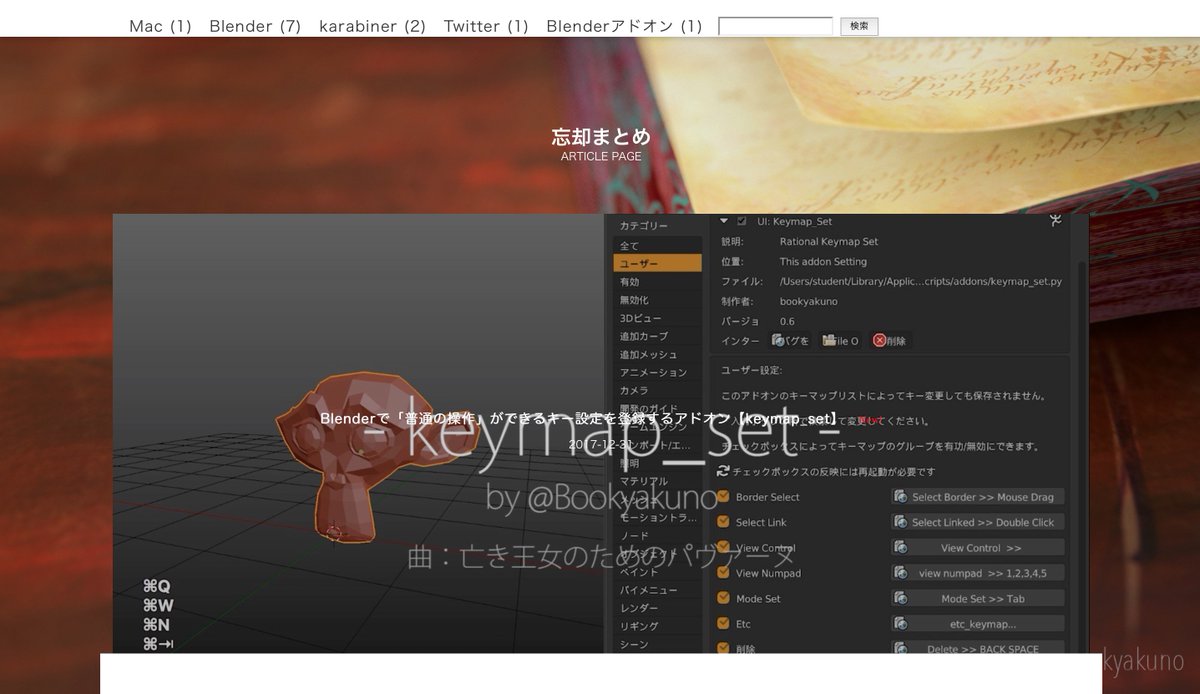
Task: Select the レンダー category
Action: coord(657,608)
